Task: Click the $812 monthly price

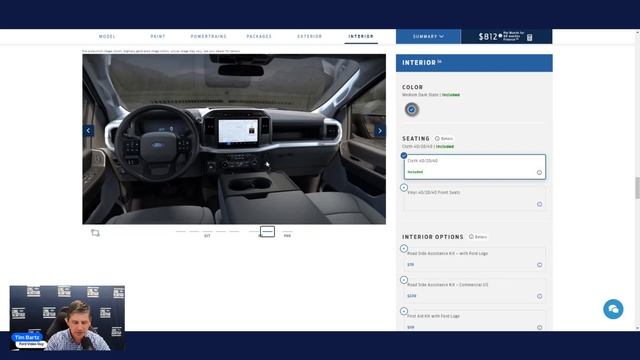Action: coord(488,37)
